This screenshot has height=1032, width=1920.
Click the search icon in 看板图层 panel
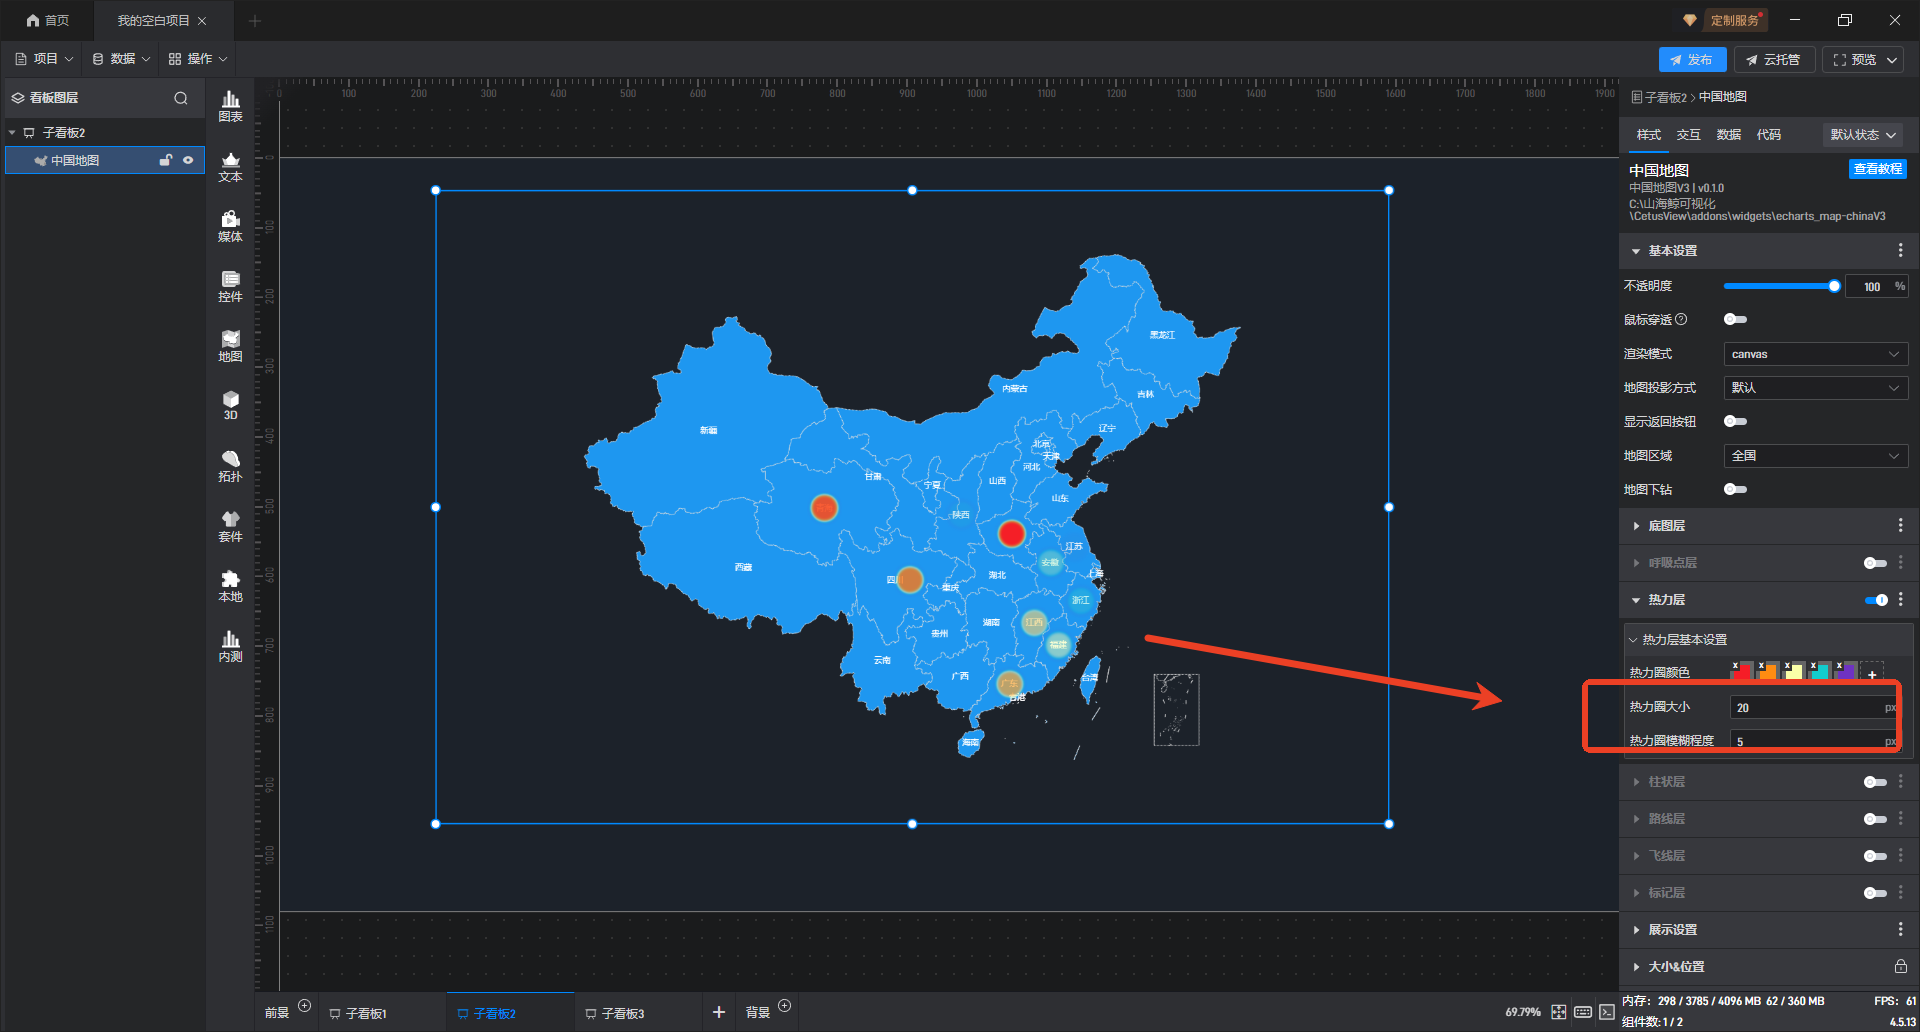pyautogui.click(x=181, y=98)
